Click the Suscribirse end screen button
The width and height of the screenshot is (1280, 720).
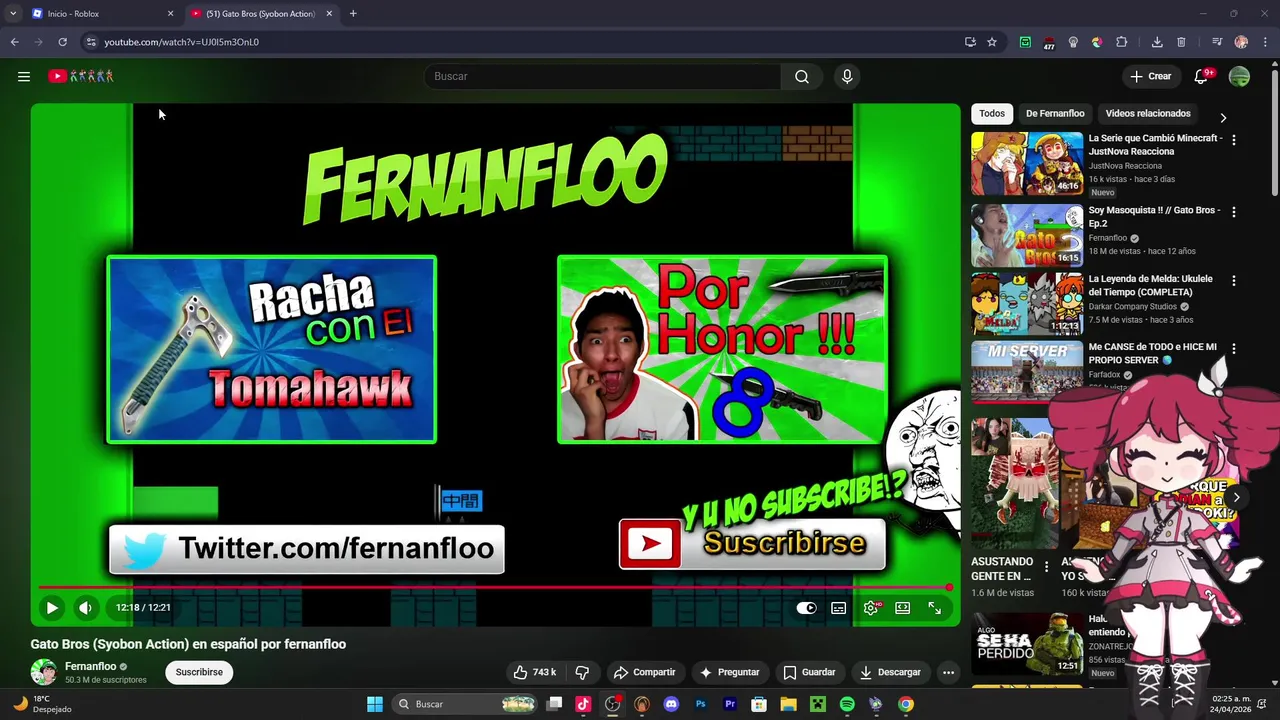tap(752, 544)
